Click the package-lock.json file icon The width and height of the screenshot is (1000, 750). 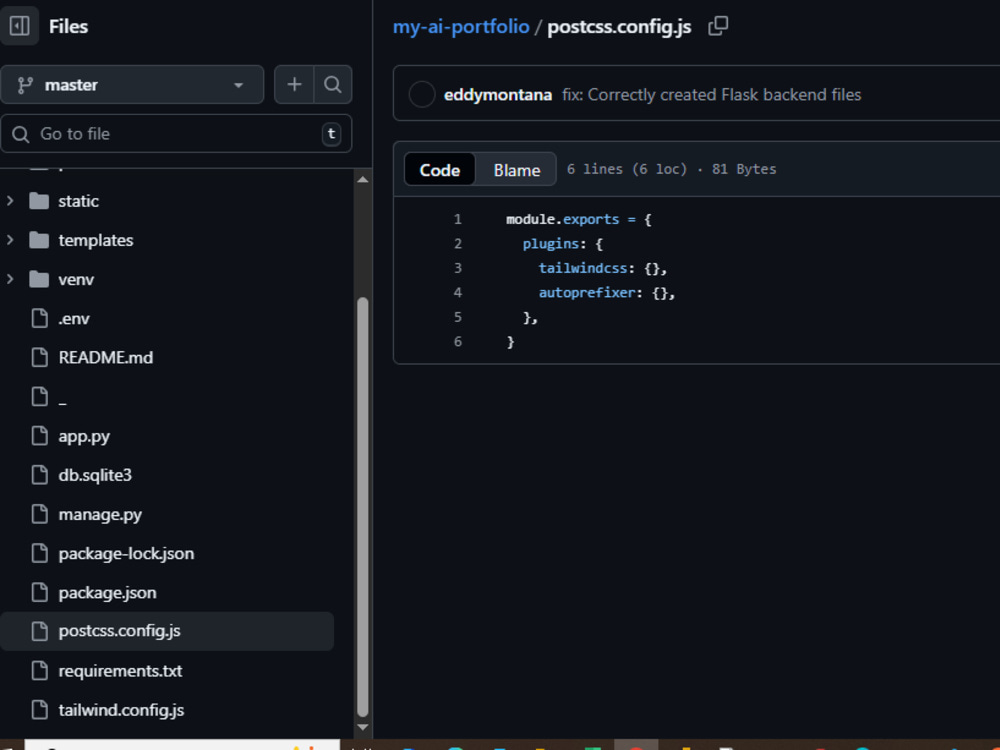click(x=40, y=553)
